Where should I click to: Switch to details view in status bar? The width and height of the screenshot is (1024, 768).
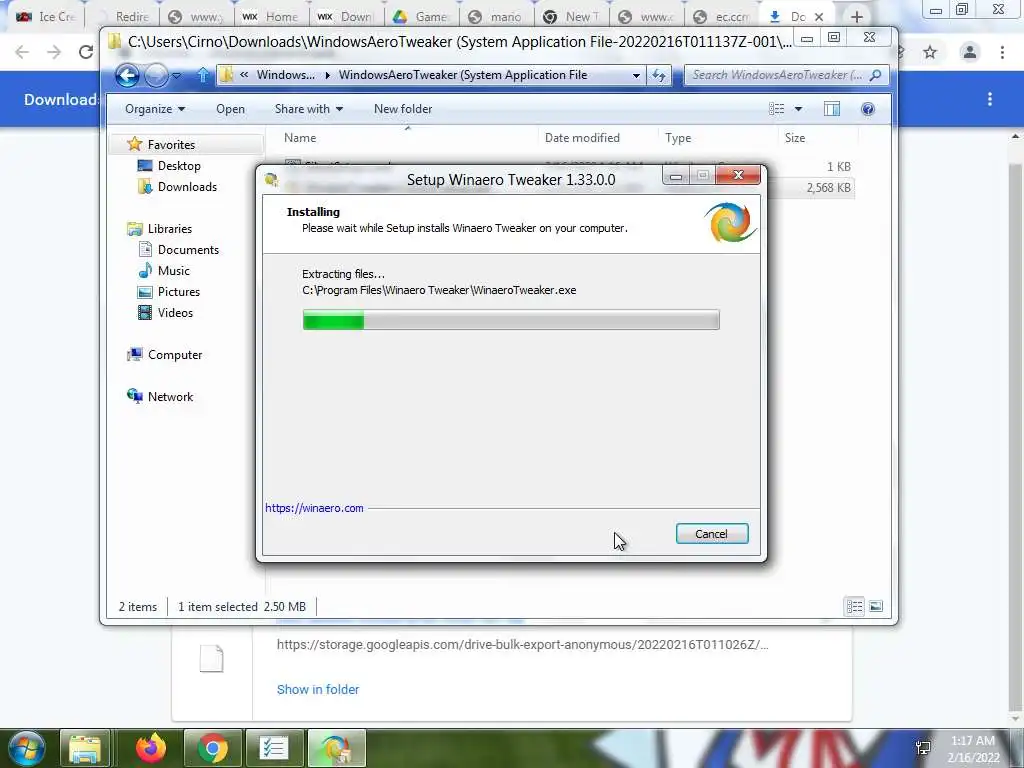coord(854,607)
